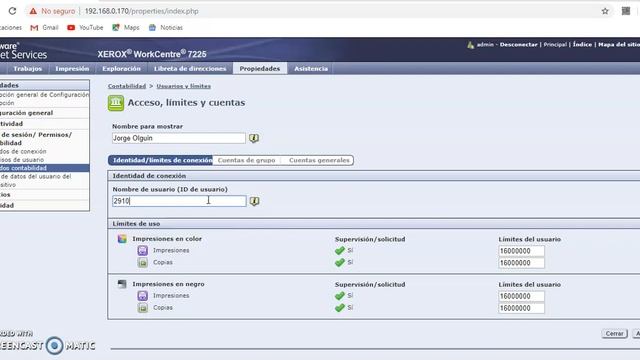Image resolution: width=640 pixels, height=360 pixels.
Task: Click the green checkmark for color Copias
Action: [340, 262]
